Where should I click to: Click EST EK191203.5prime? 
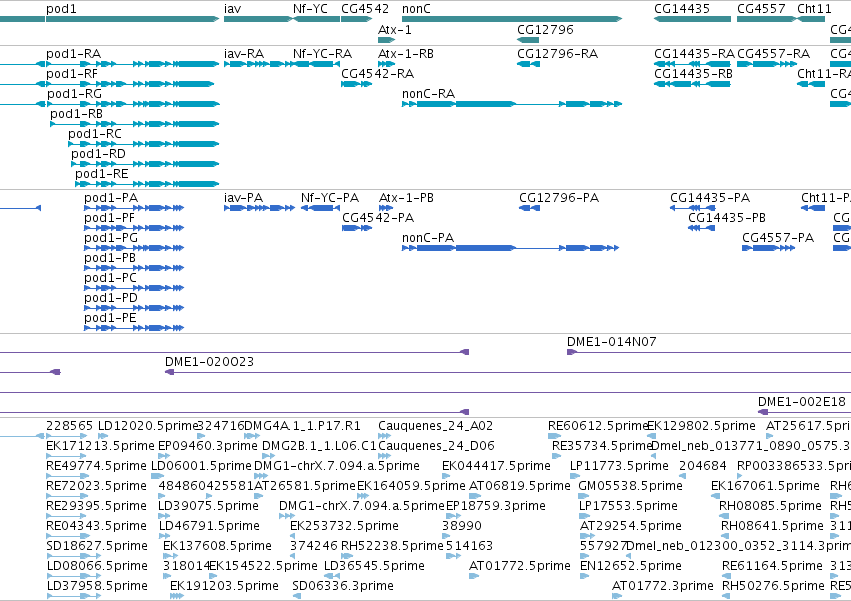pos(177,596)
